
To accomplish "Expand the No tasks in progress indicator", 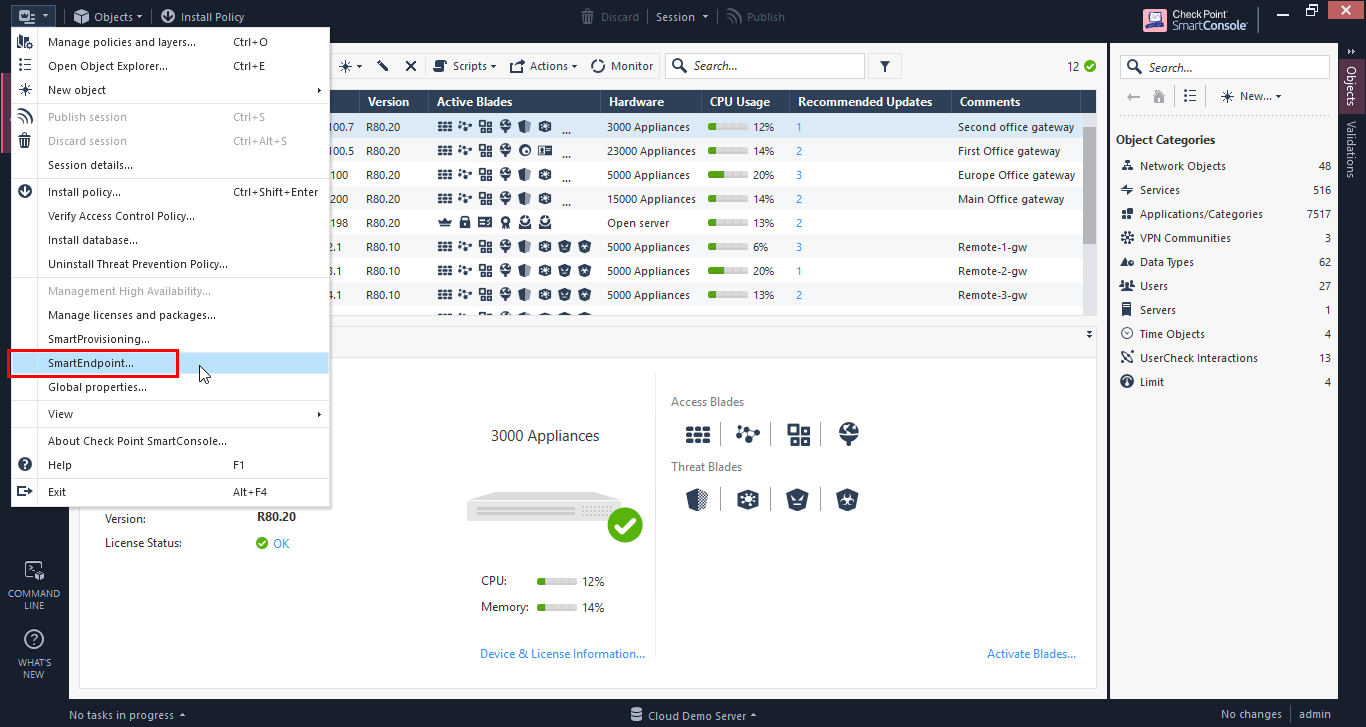I will pyautogui.click(x=127, y=715).
